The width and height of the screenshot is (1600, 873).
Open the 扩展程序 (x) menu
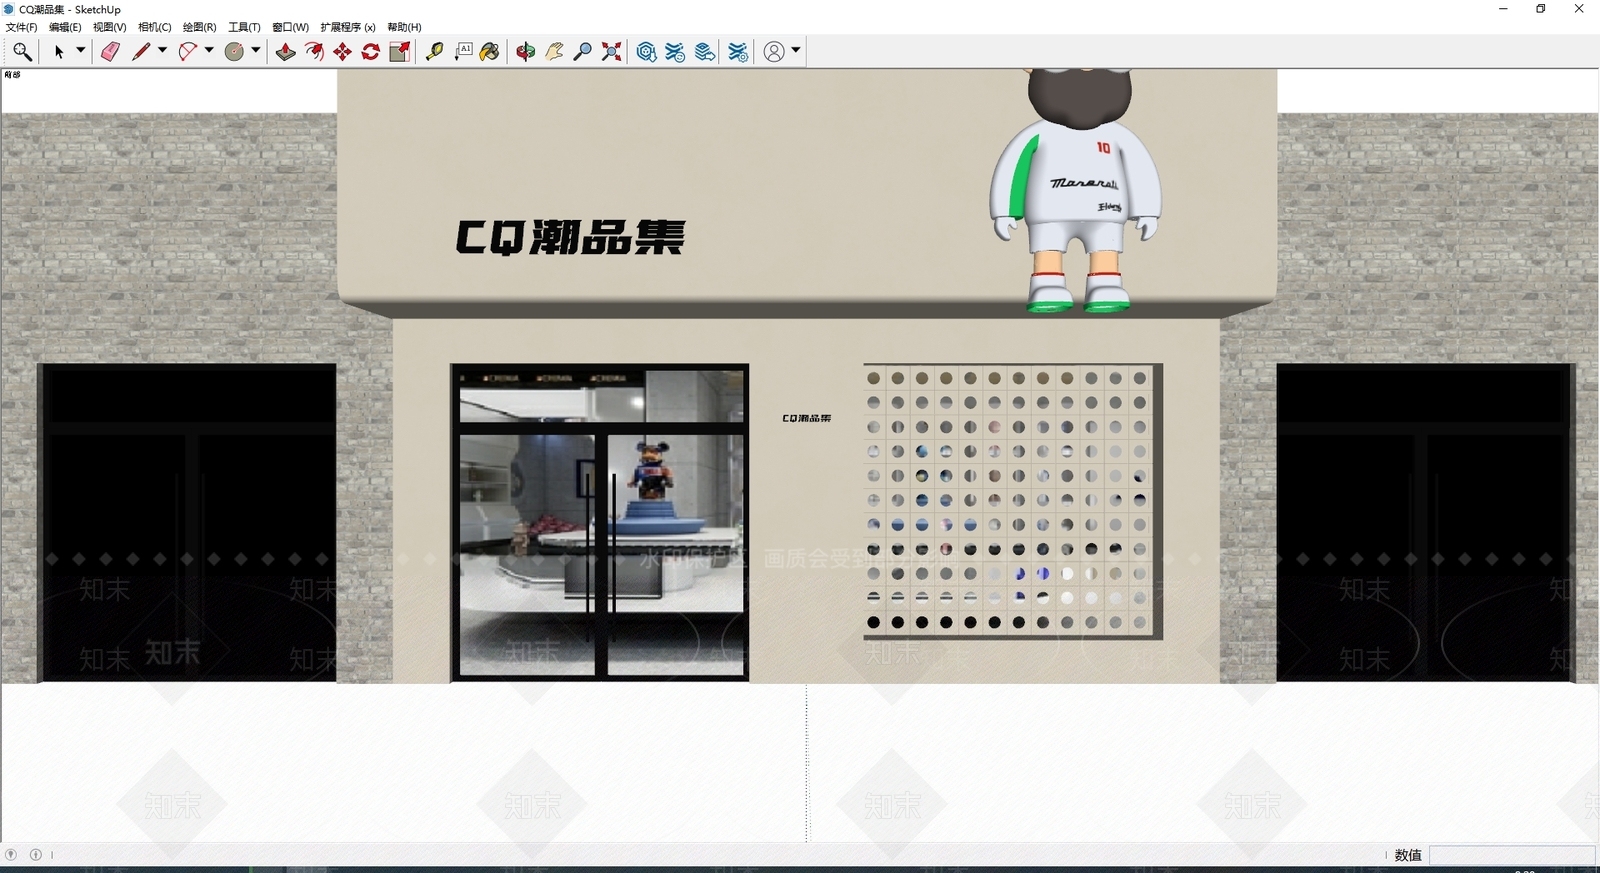[x=348, y=27]
